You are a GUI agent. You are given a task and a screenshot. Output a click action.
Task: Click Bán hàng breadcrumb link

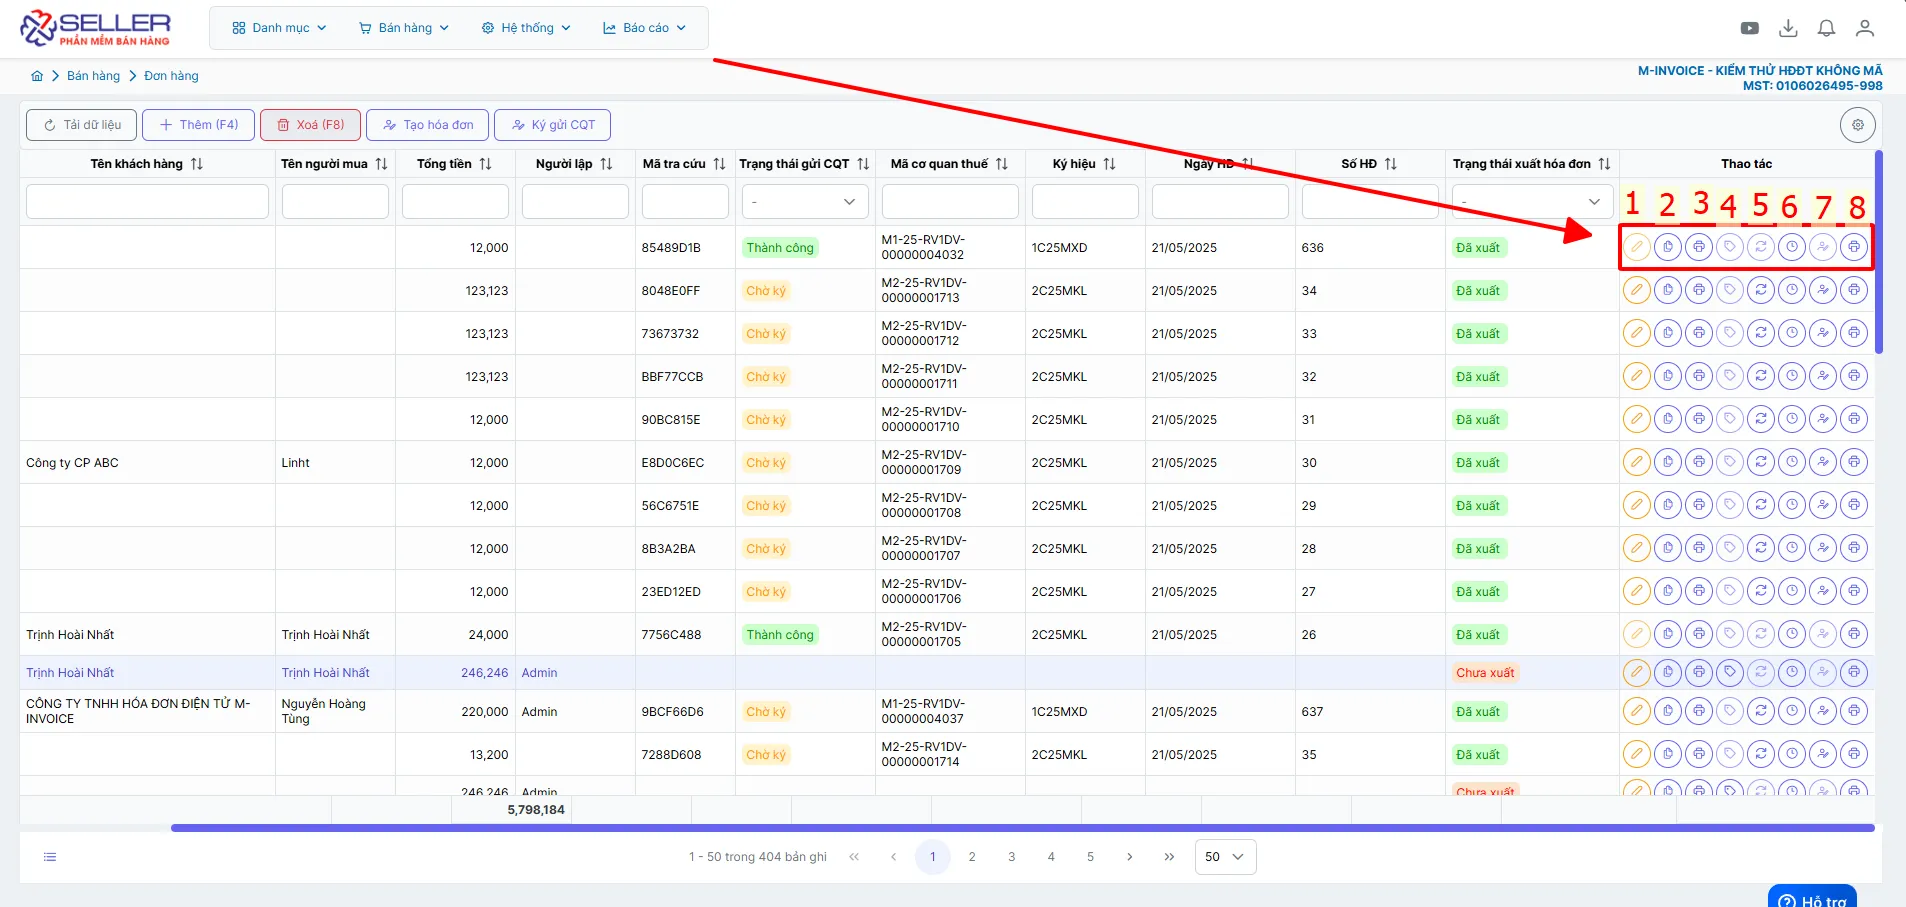pyautogui.click(x=93, y=76)
